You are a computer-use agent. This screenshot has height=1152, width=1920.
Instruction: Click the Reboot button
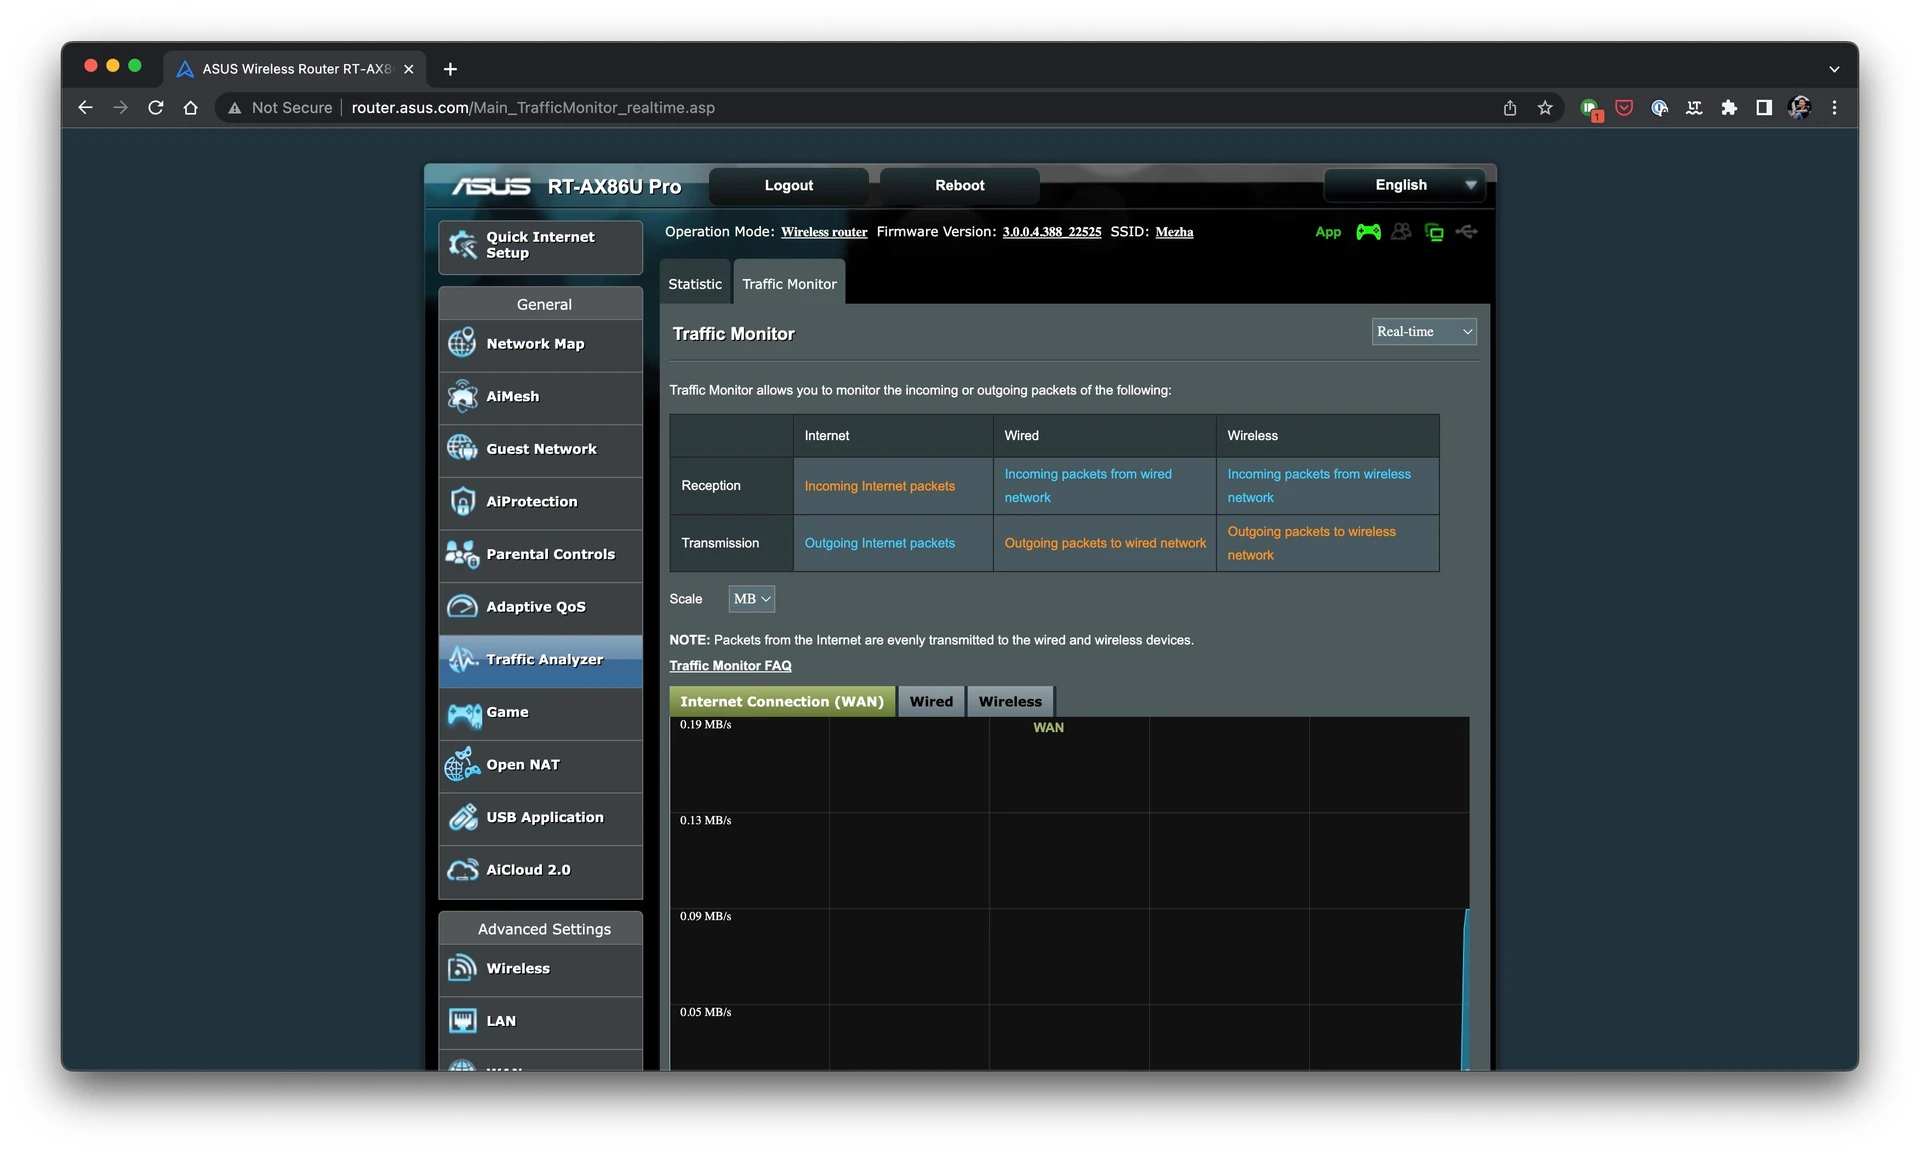pyautogui.click(x=960, y=186)
